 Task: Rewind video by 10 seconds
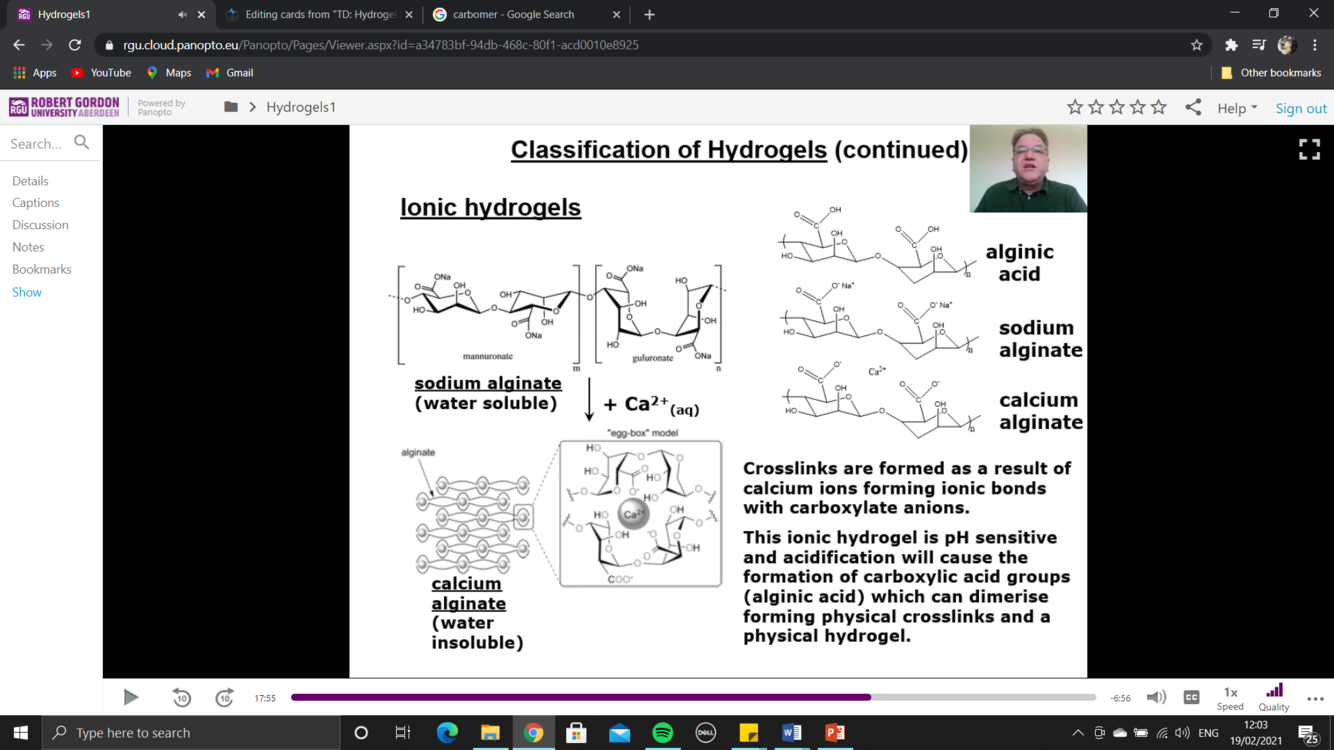(x=181, y=697)
